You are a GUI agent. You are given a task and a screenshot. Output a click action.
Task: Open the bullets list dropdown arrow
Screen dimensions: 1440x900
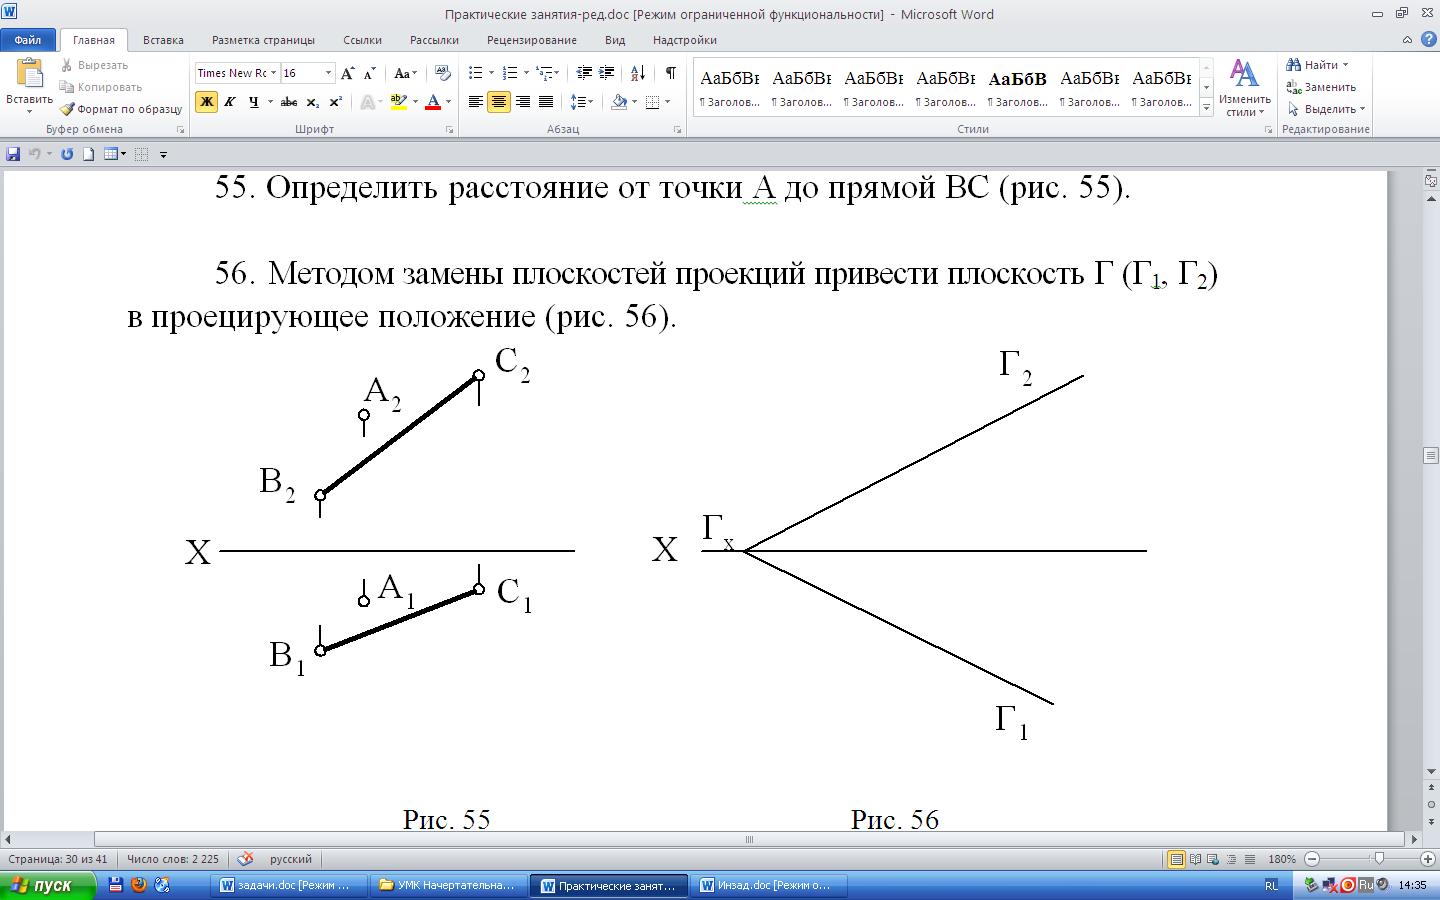491,73
